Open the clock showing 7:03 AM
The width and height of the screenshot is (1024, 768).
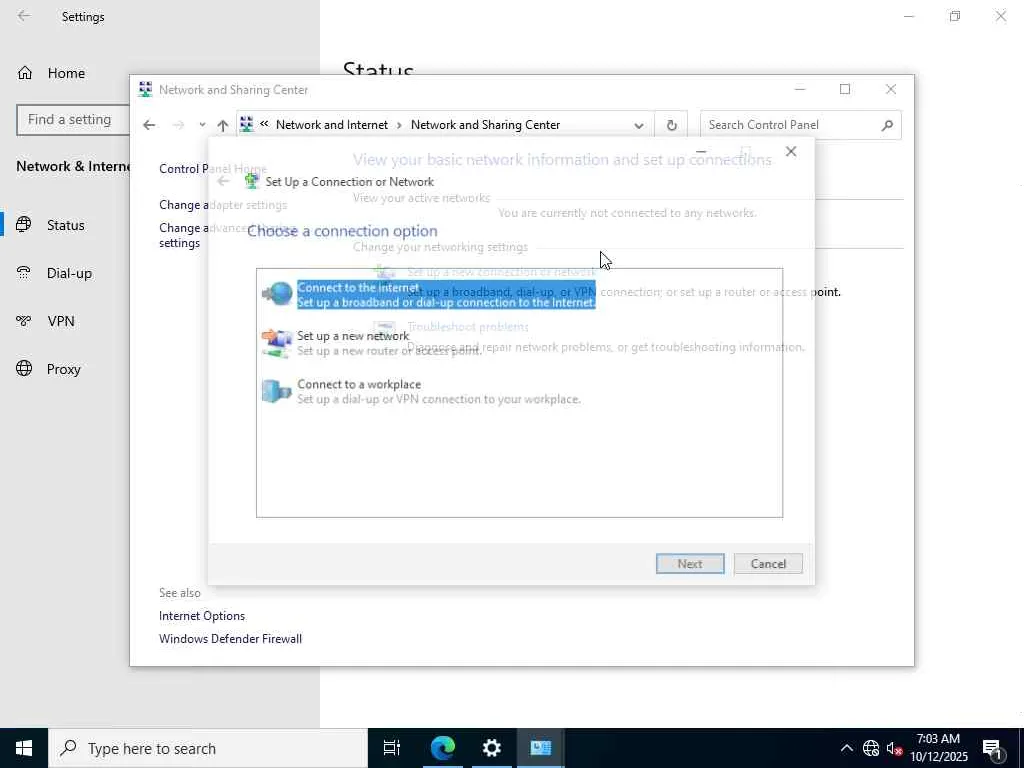tap(938, 748)
